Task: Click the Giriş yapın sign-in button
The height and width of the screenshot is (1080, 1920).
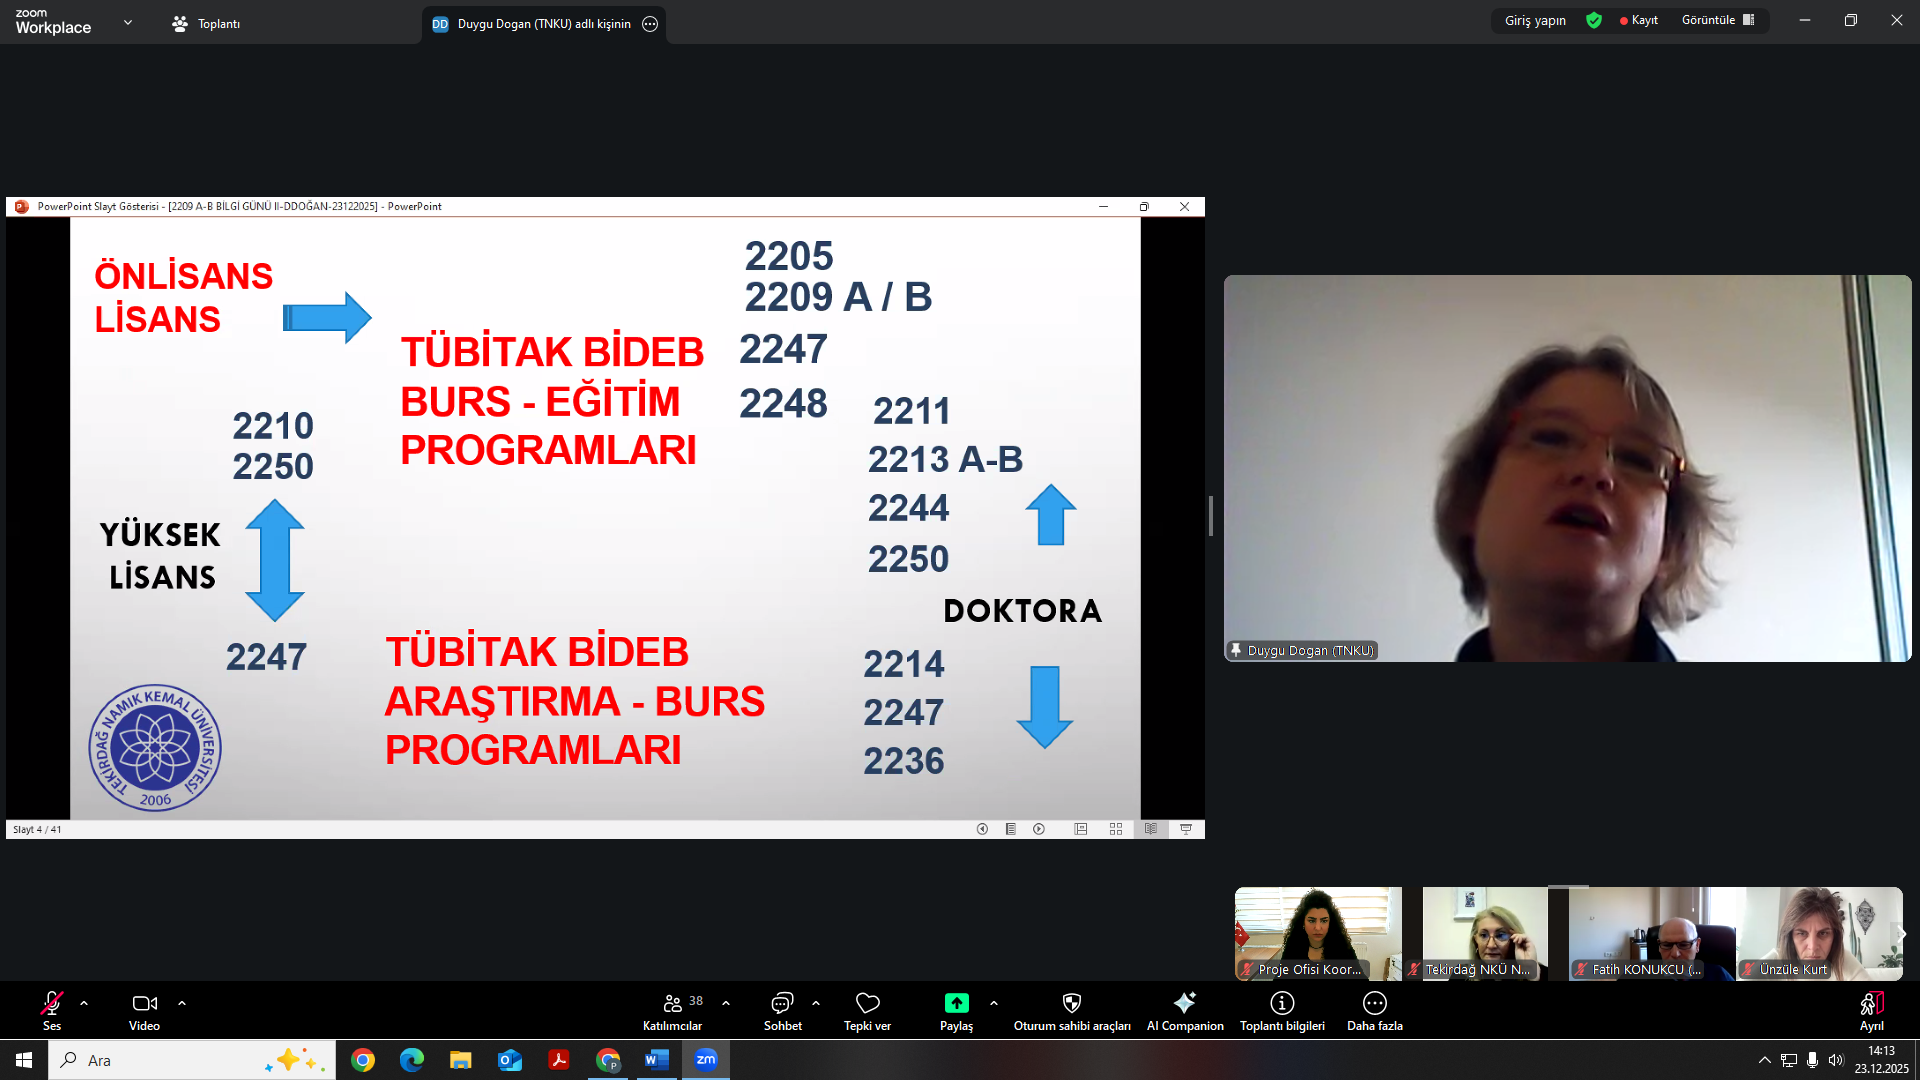Action: coord(1535,21)
